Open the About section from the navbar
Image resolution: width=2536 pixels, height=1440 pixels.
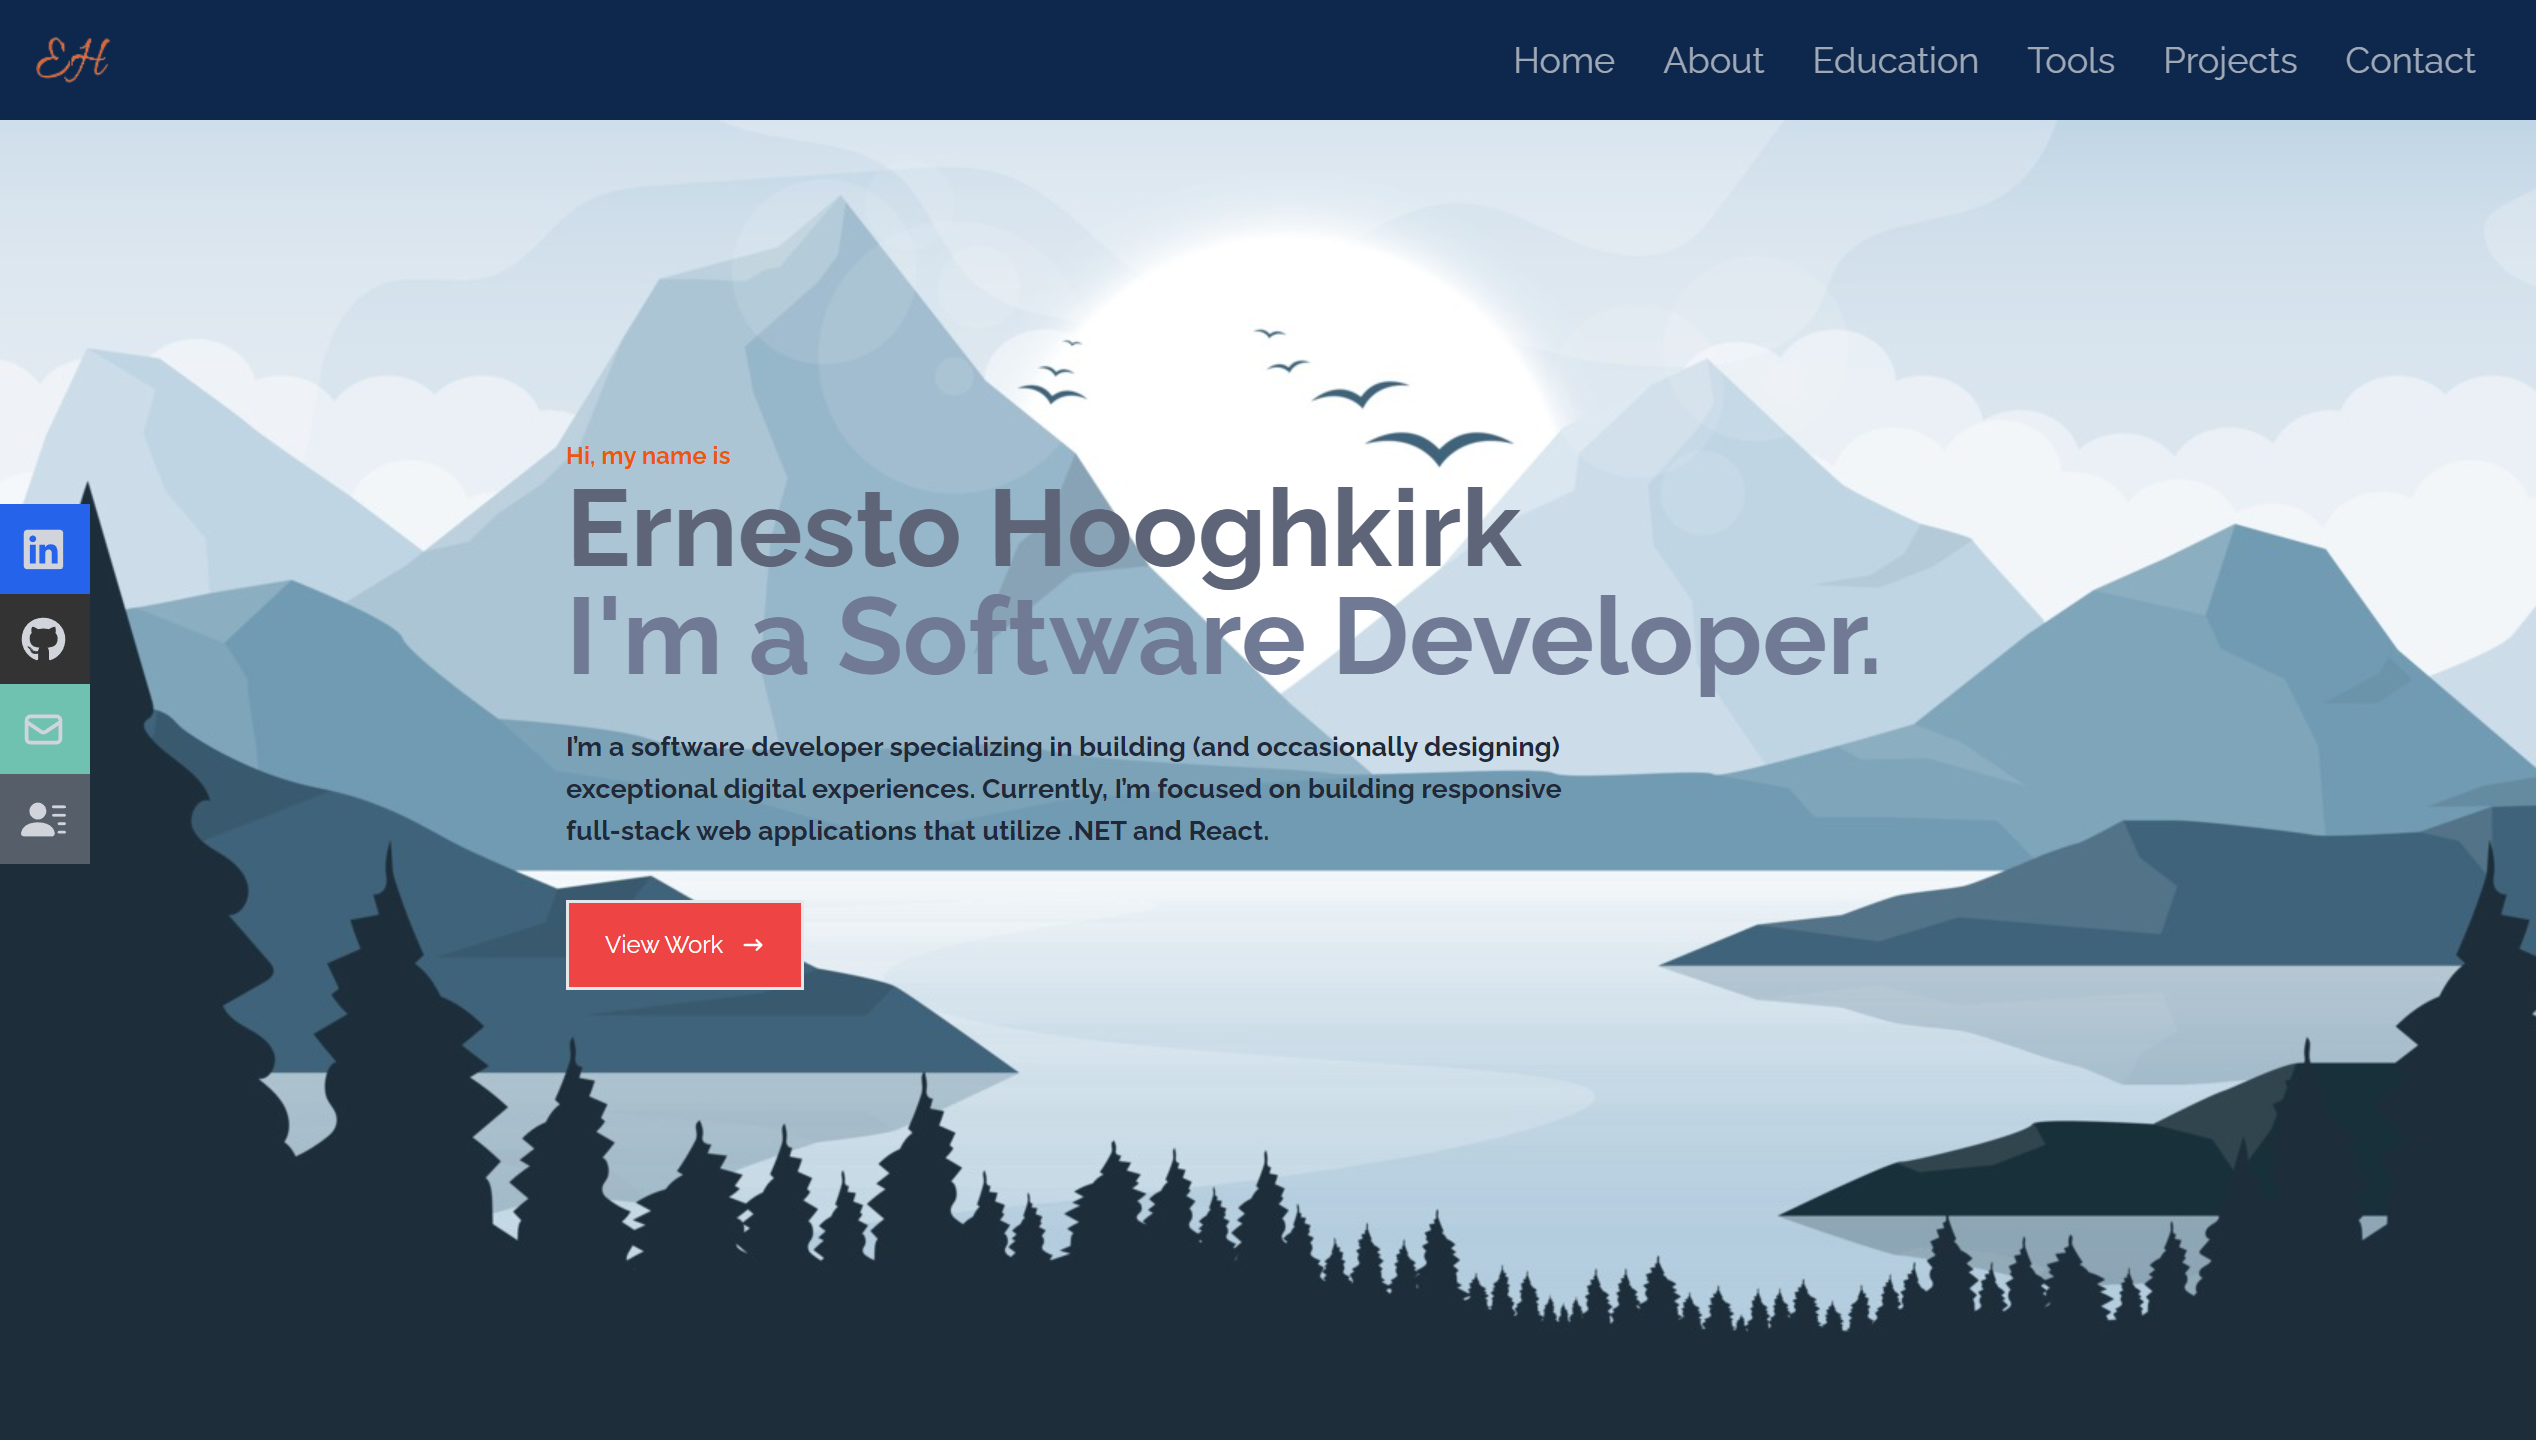(x=1712, y=61)
